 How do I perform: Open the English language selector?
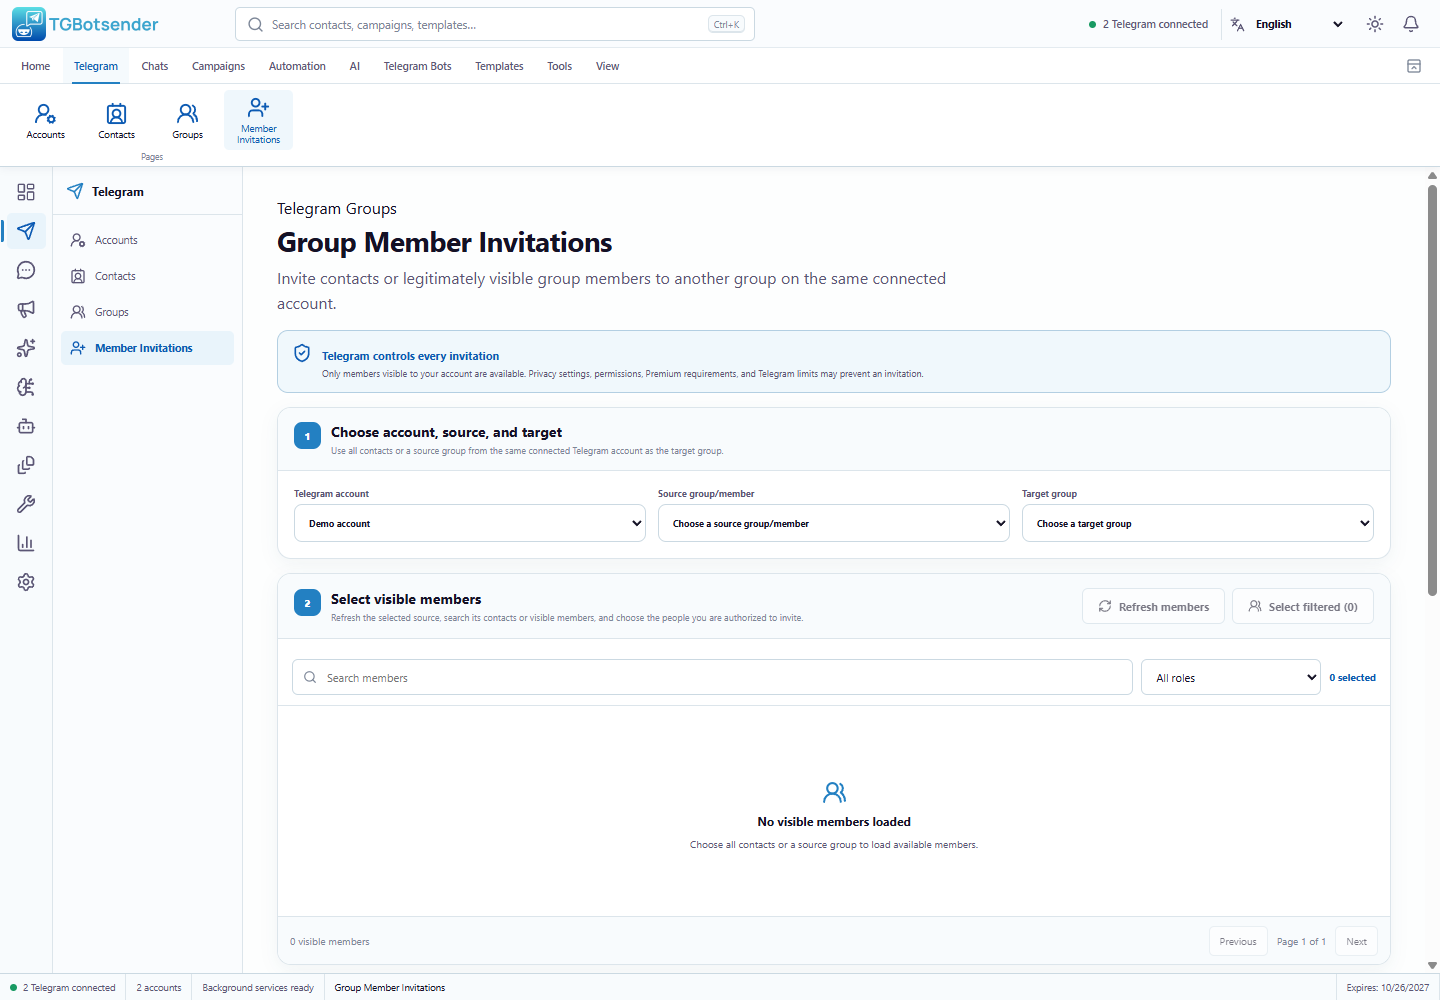1288,24
